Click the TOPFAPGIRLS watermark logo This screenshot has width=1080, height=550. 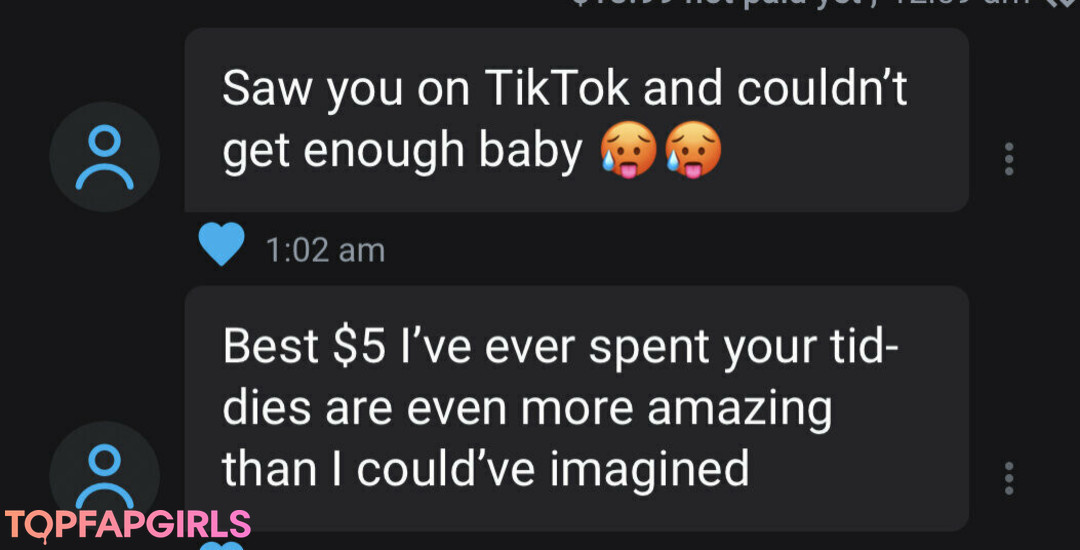pyautogui.click(x=127, y=525)
